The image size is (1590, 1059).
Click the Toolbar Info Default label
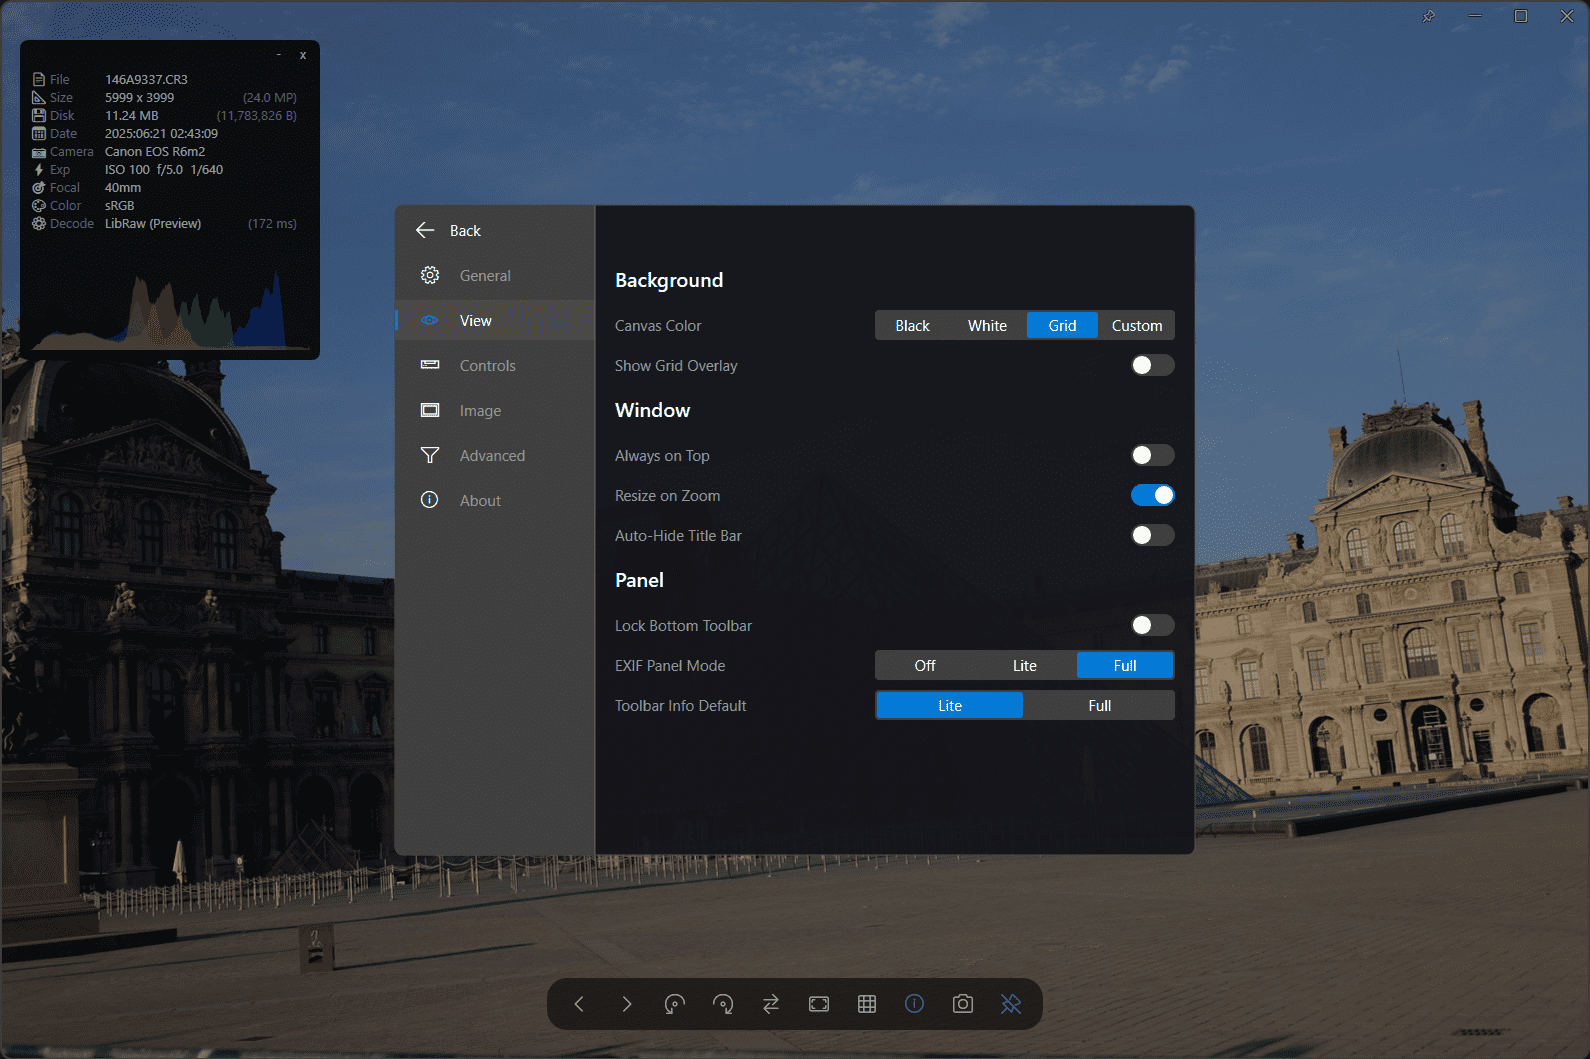(x=681, y=706)
